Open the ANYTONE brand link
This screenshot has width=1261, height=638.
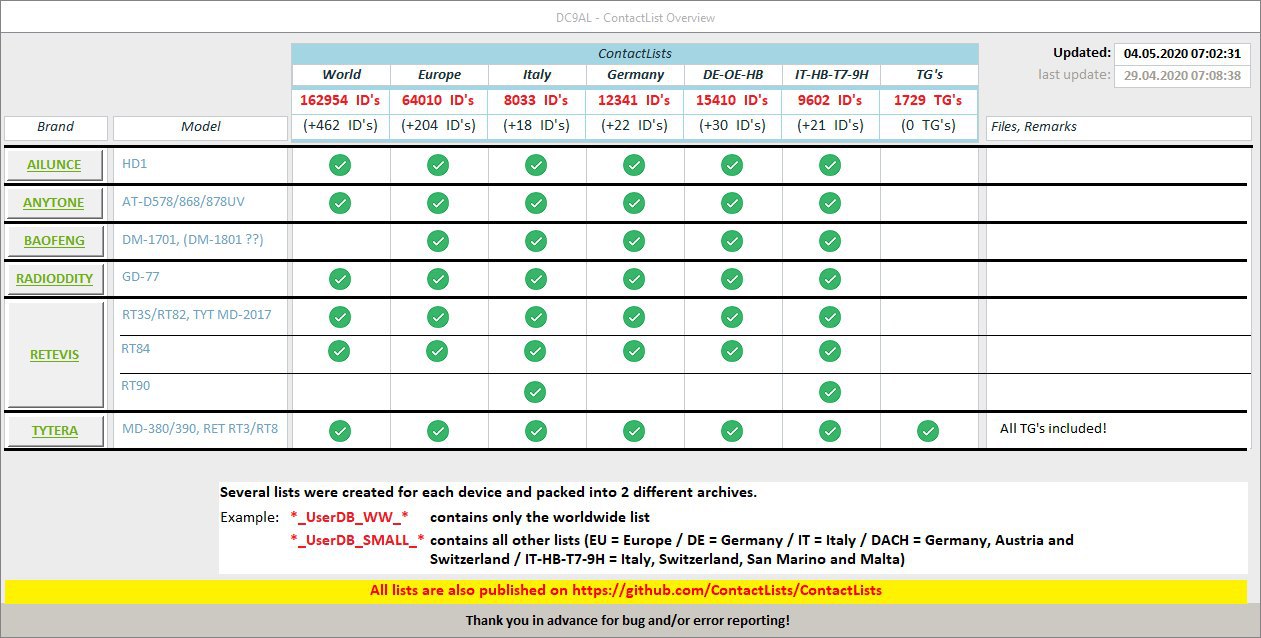coord(55,203)
